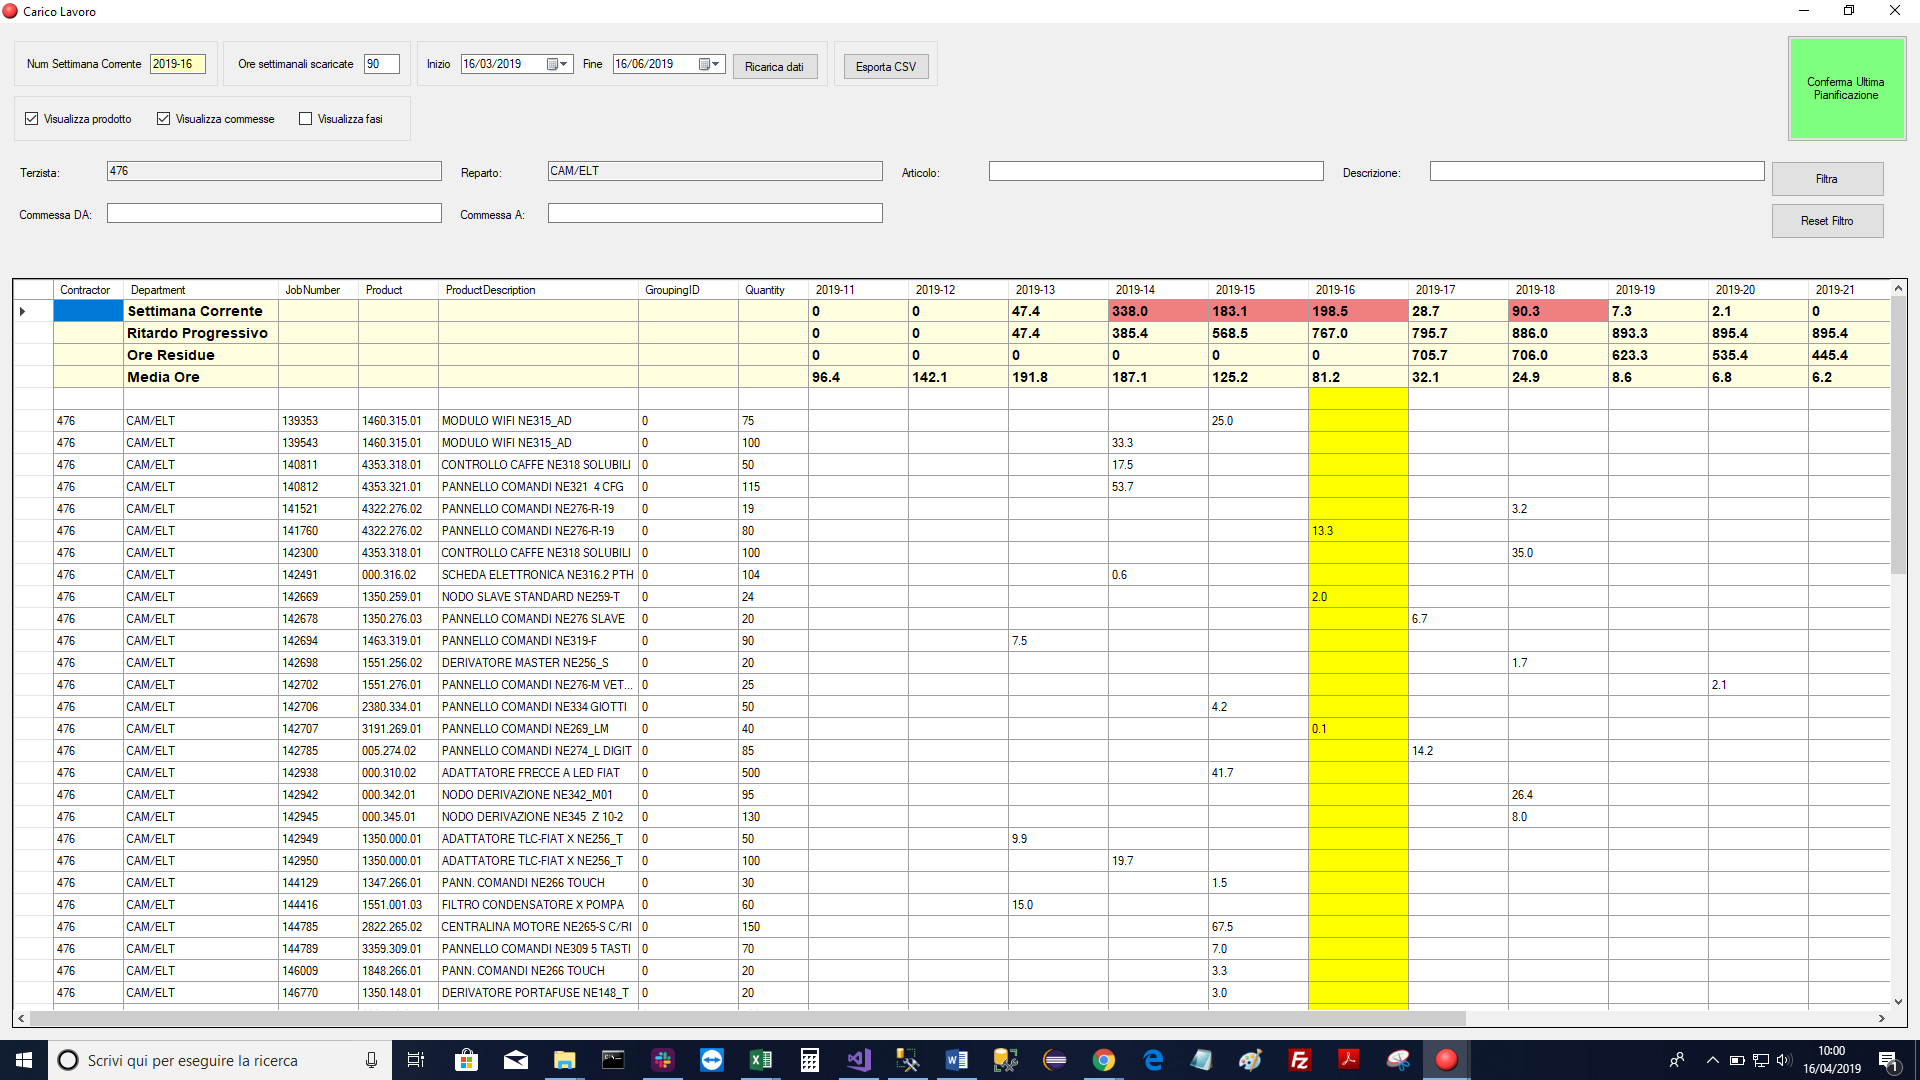Click the Windows search box

click(x=218, y=1060)
